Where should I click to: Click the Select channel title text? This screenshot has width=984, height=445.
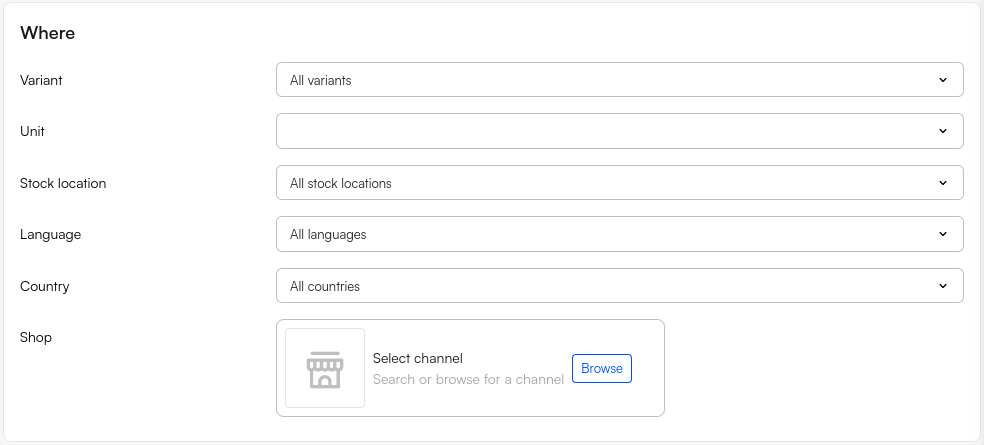pyautogui.click(x=417, y=358)
